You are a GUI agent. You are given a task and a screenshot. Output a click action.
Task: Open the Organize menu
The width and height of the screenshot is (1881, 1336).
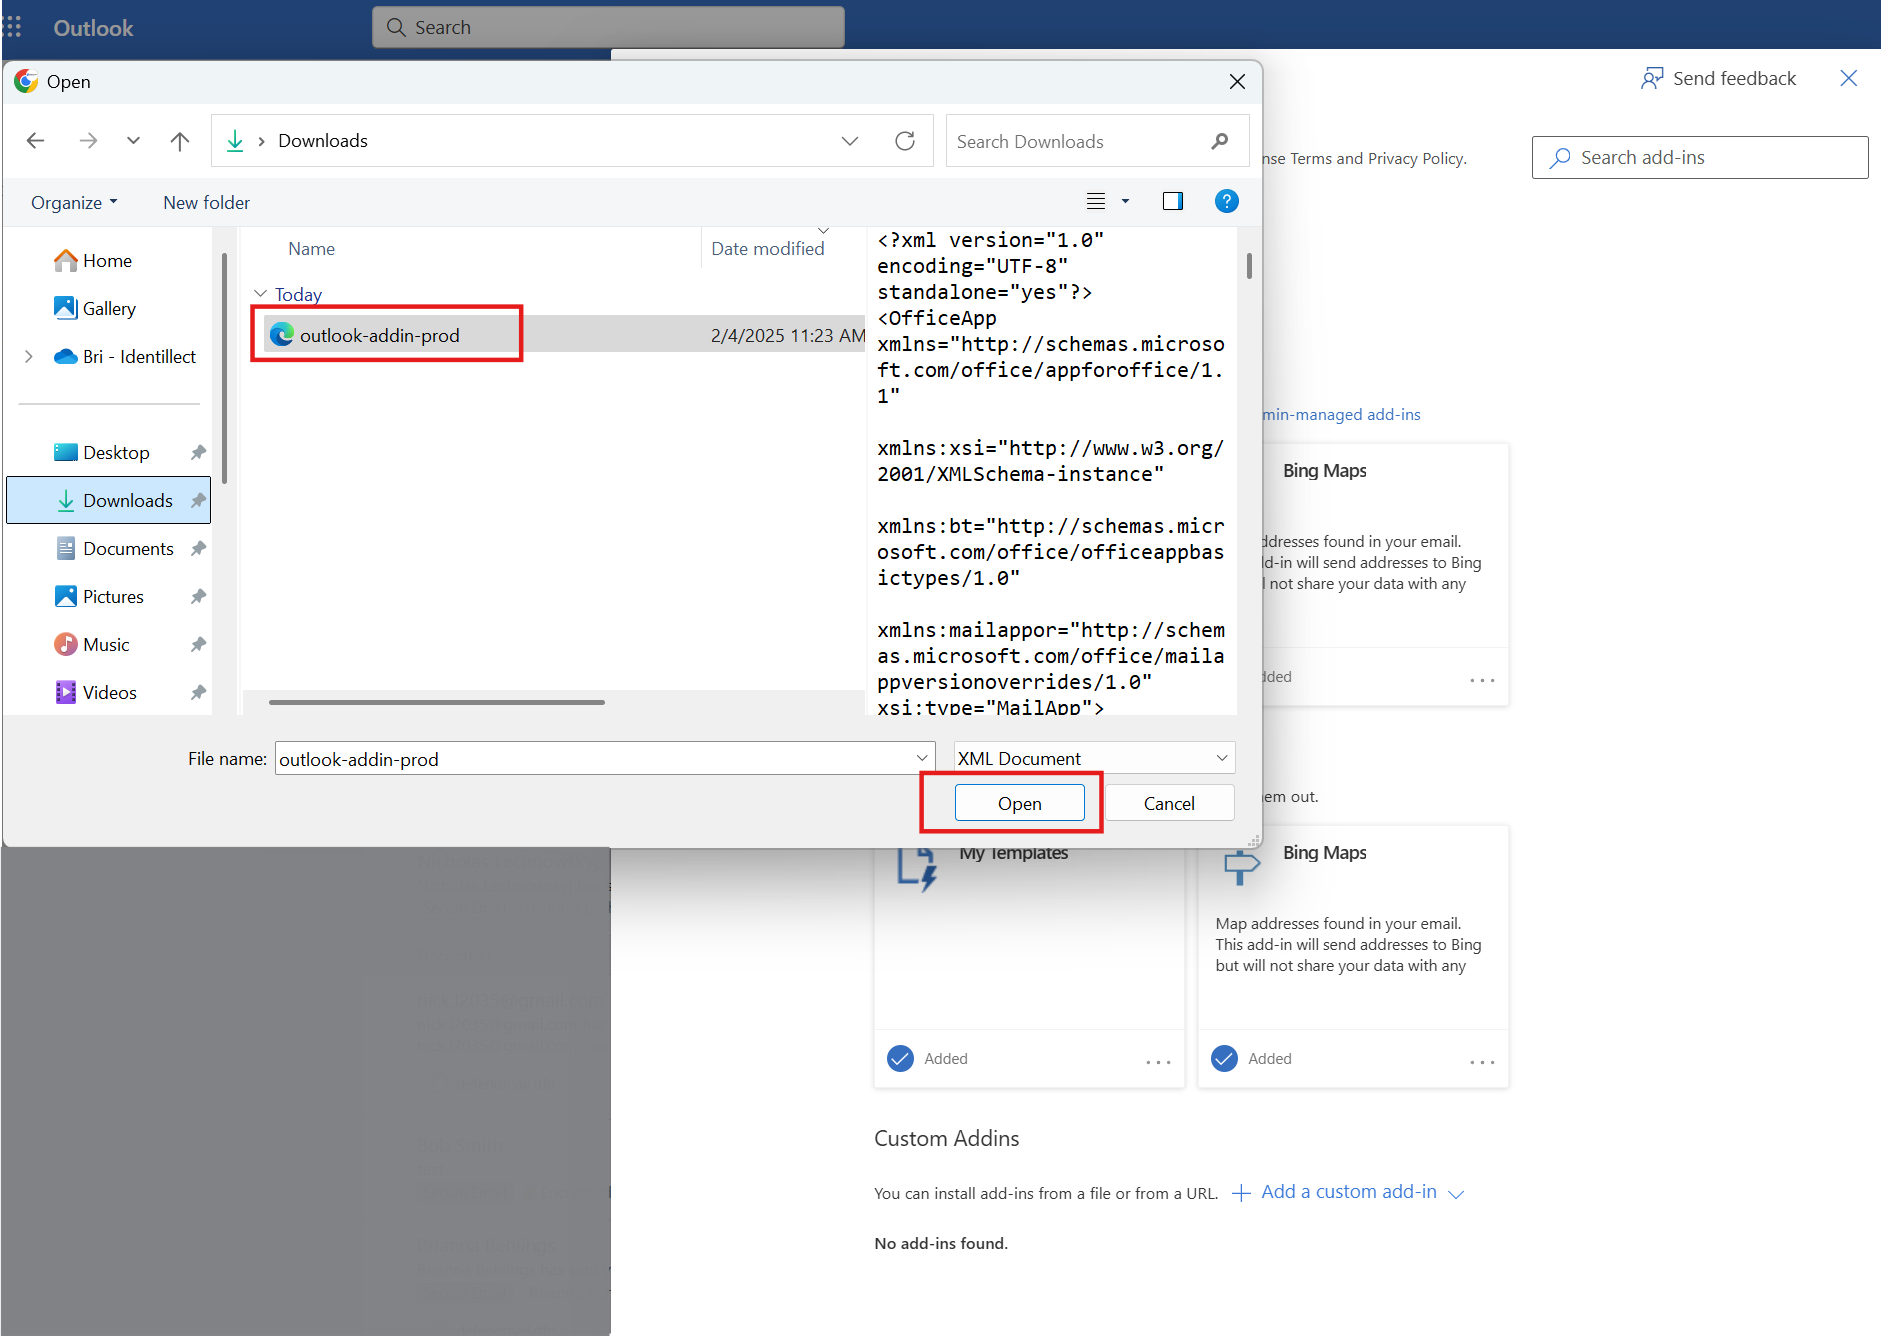74,202
